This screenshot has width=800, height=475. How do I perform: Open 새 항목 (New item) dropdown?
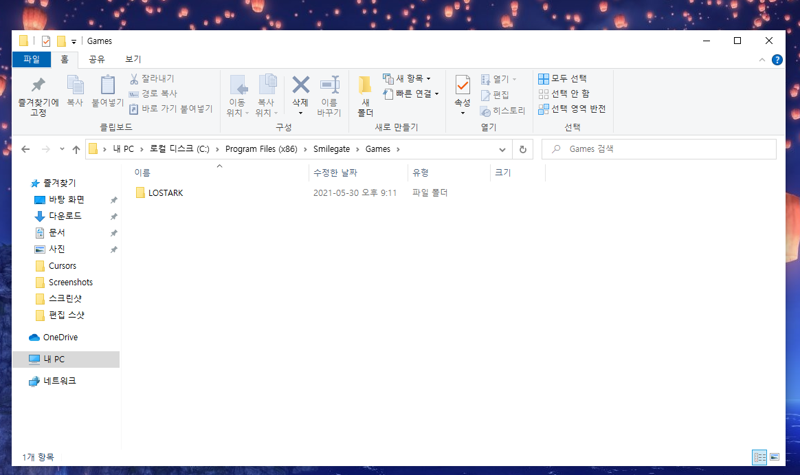pos(407,79)
